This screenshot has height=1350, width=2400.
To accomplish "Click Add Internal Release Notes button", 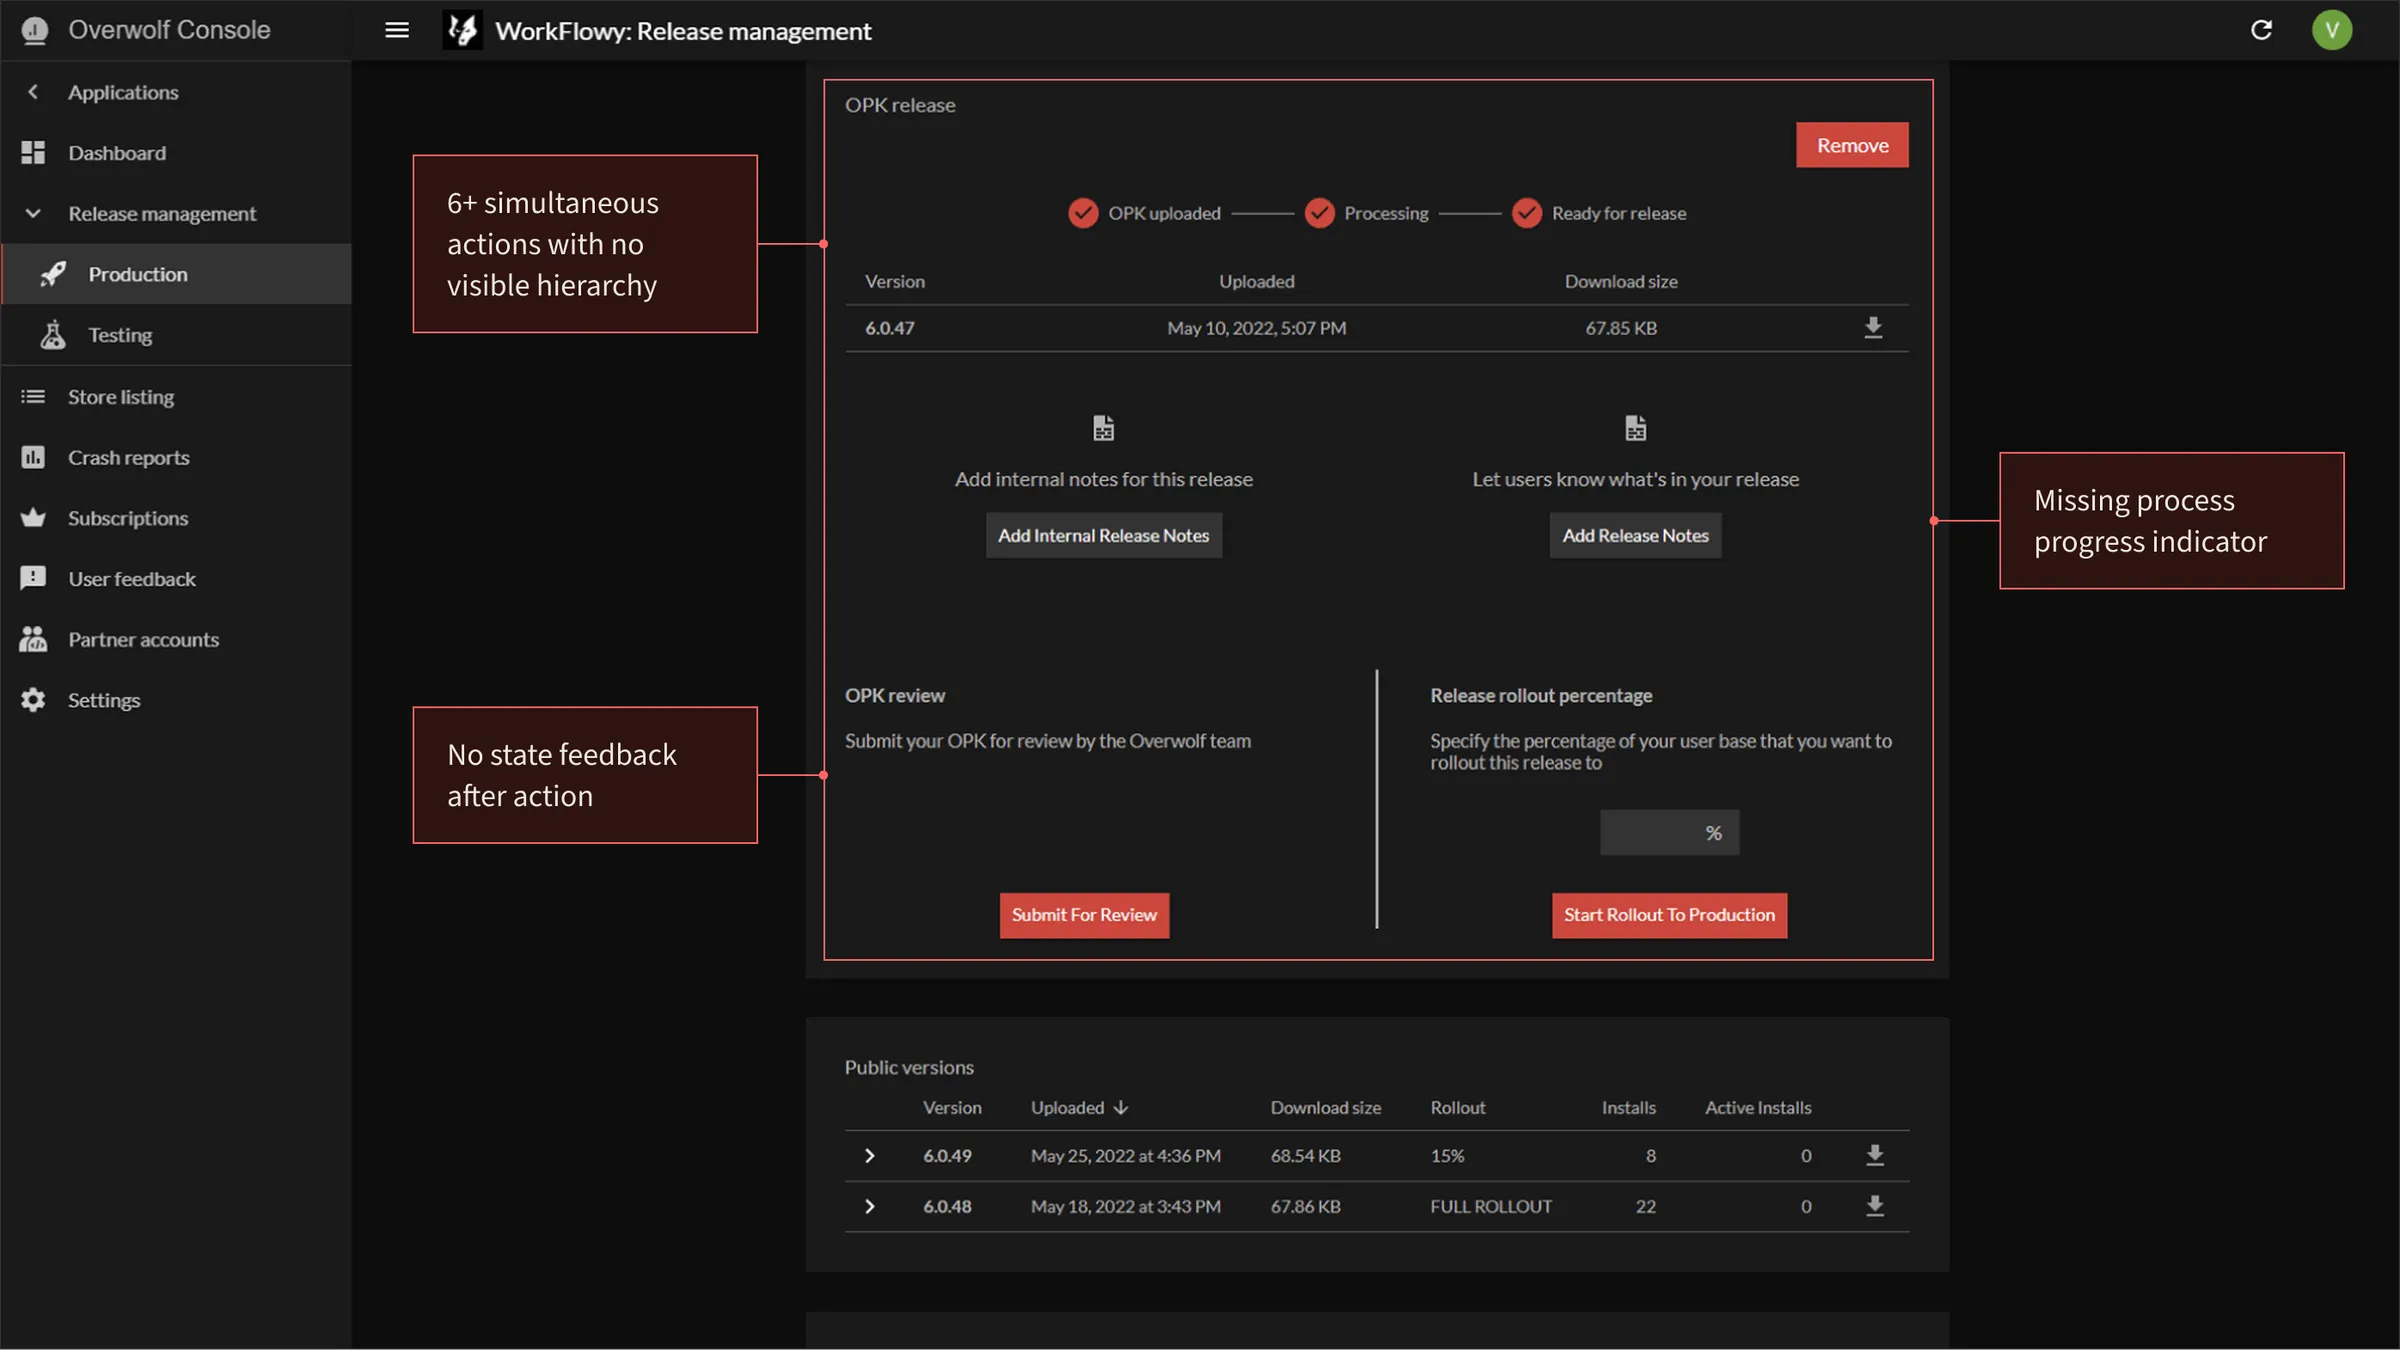I will [1103, 535].
